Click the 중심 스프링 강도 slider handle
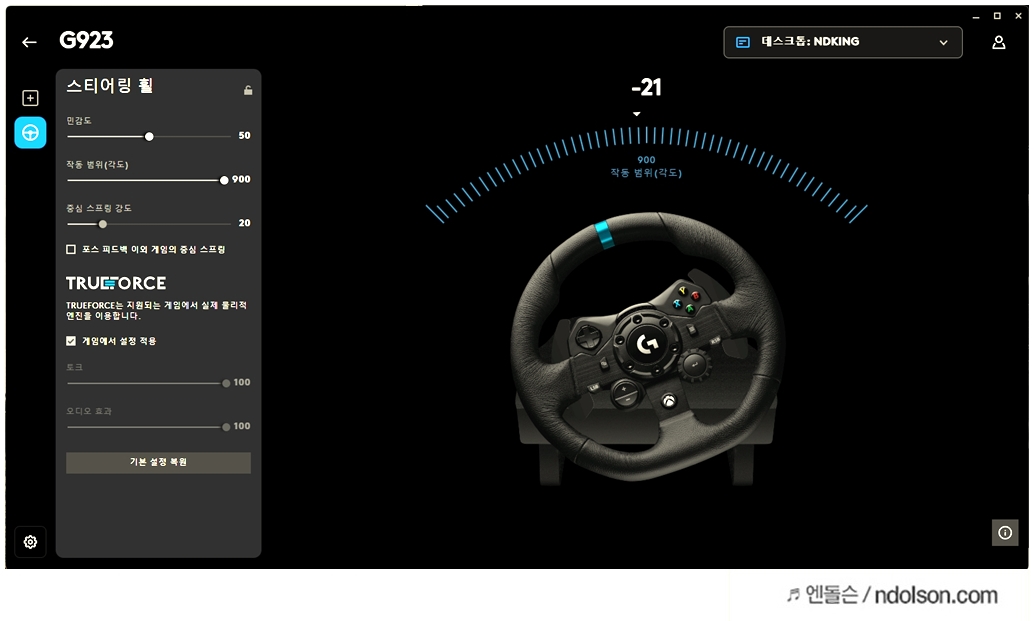Viewport: 1034px width, 621px height. [x=102, y=224]
